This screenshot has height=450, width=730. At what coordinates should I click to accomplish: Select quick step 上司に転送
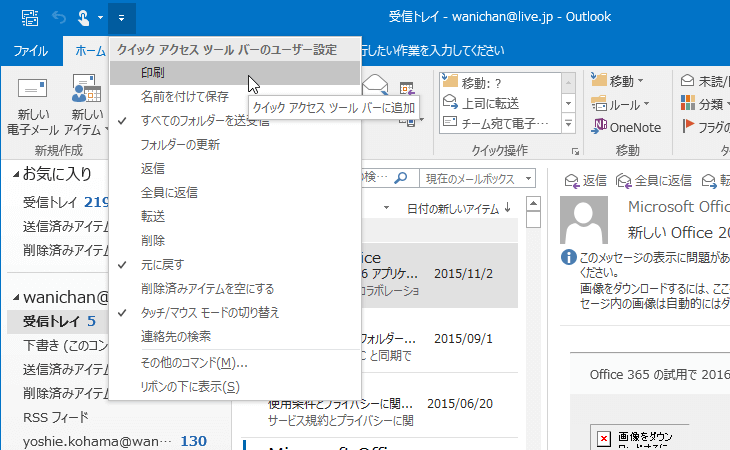[500, 103]
